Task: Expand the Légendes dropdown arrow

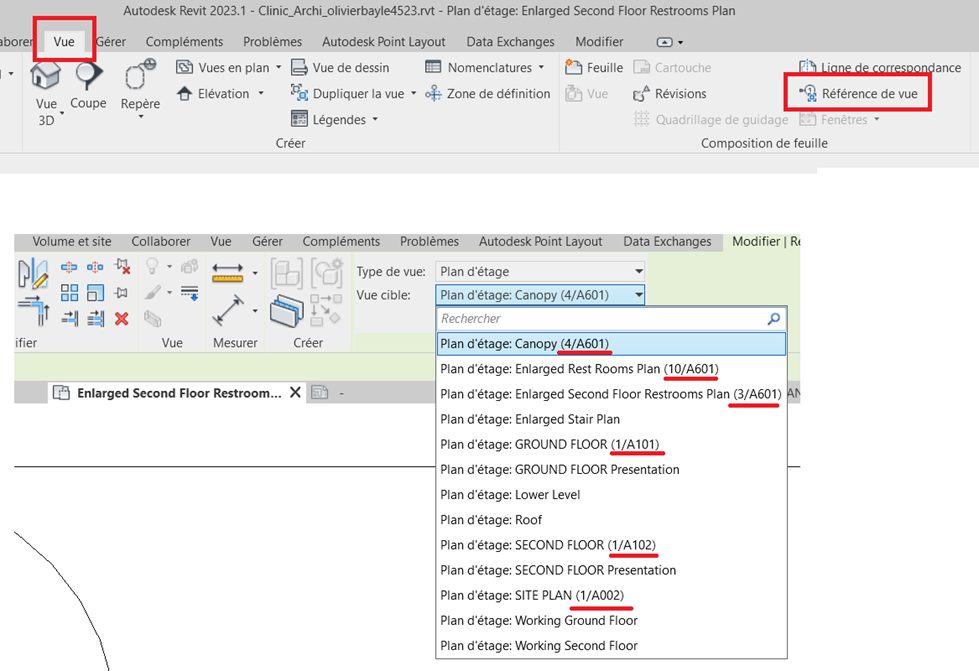Action: pyautogui.click(x=375, y=119)
